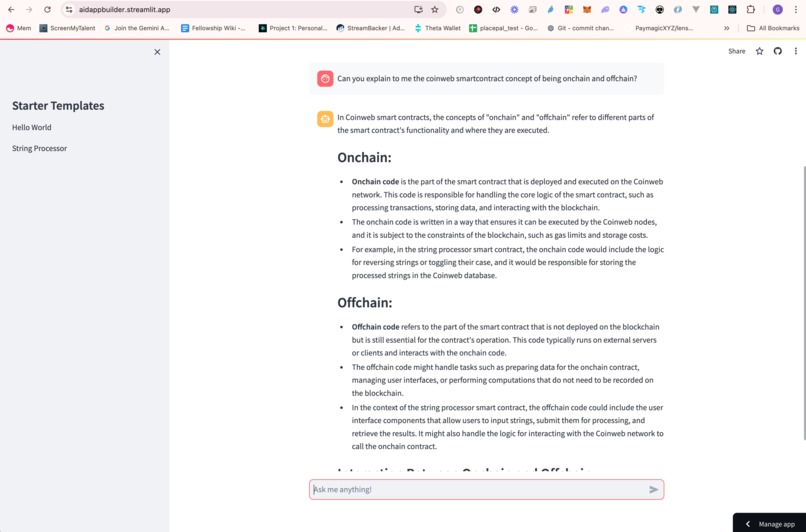Click the purple wing extension icon
Screen dimensions: 806x532
[605, 9]
